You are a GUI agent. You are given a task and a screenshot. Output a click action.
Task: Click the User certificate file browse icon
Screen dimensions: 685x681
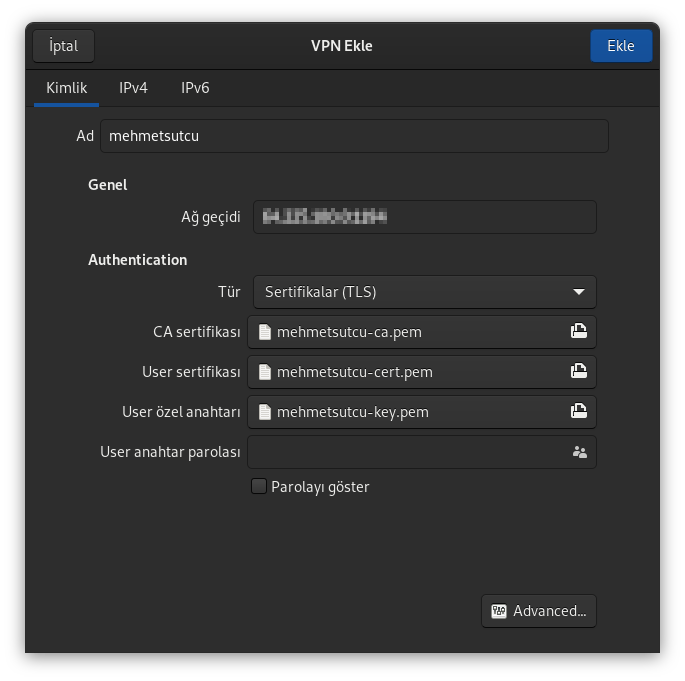tap(578, 372)
